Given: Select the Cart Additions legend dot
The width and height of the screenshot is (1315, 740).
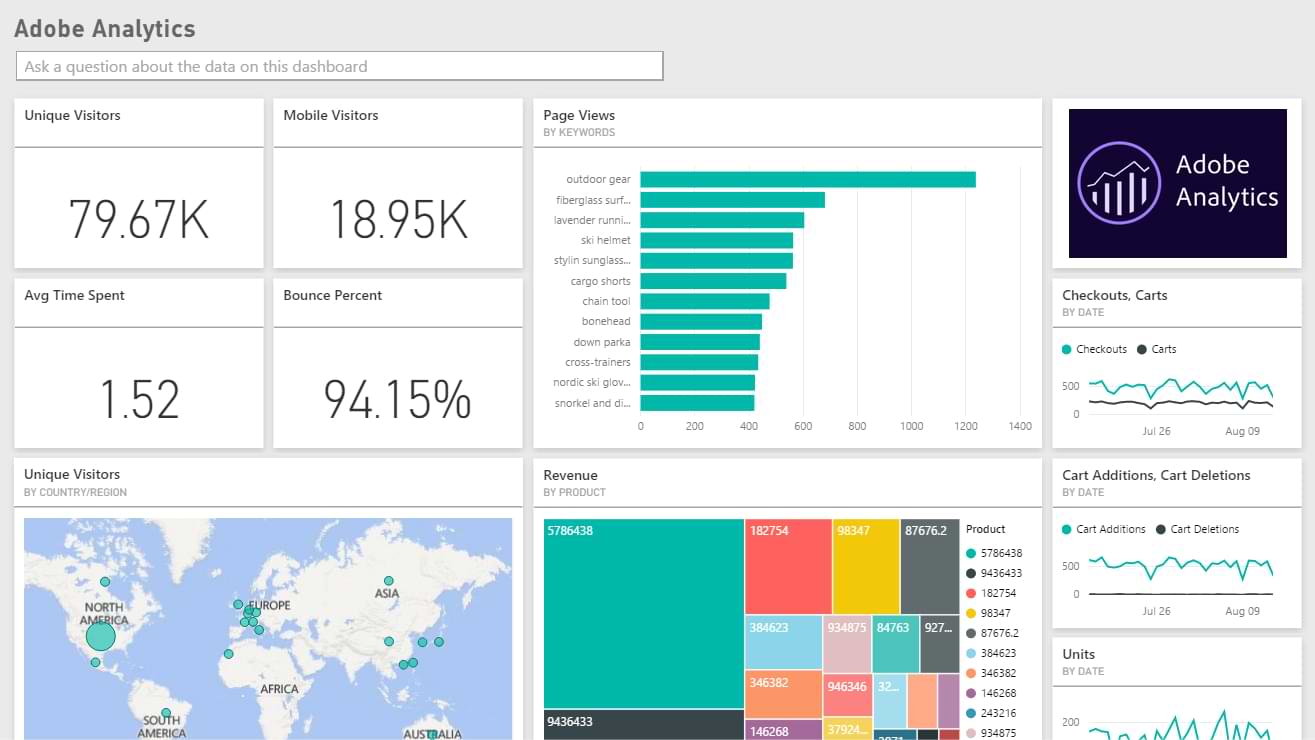Looking at the screenshot, I should click(x=1067, y=530).
